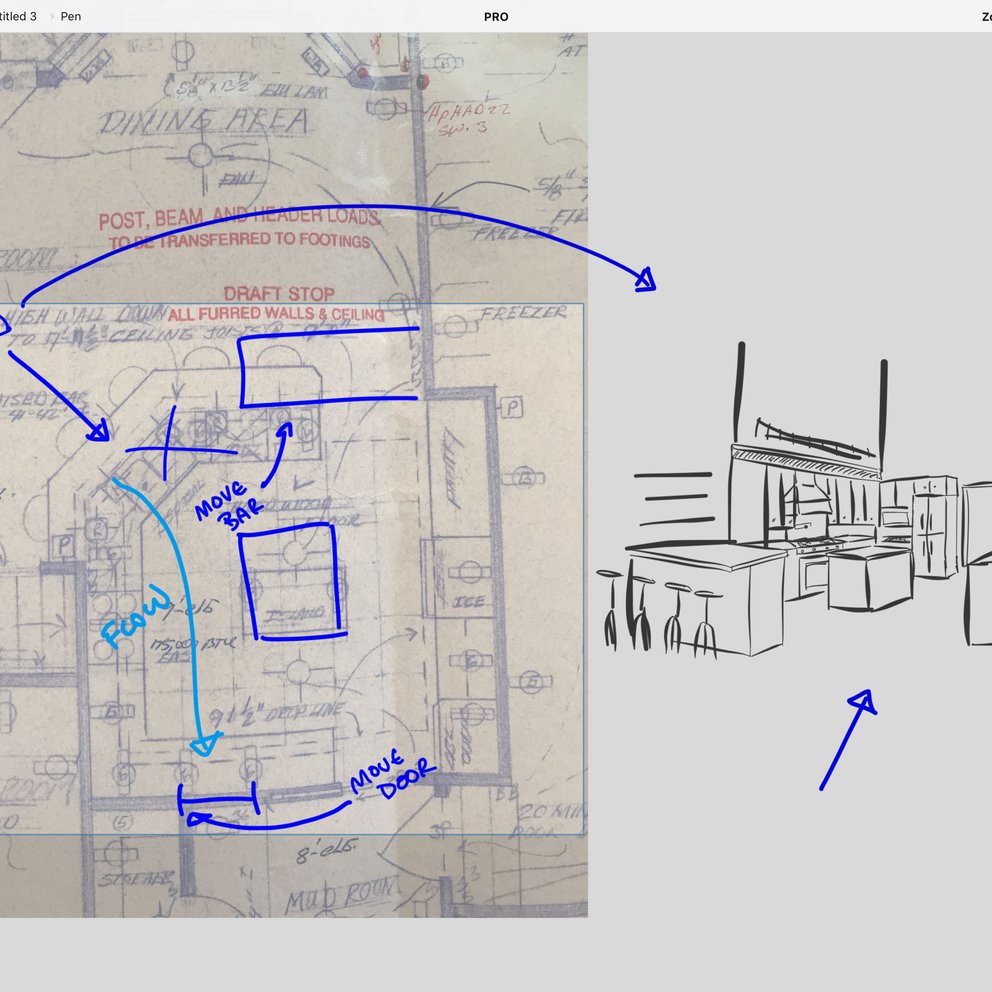
Task: Tap the arrowhead beside the kitchen sketch top
Action: coord(645,281)
